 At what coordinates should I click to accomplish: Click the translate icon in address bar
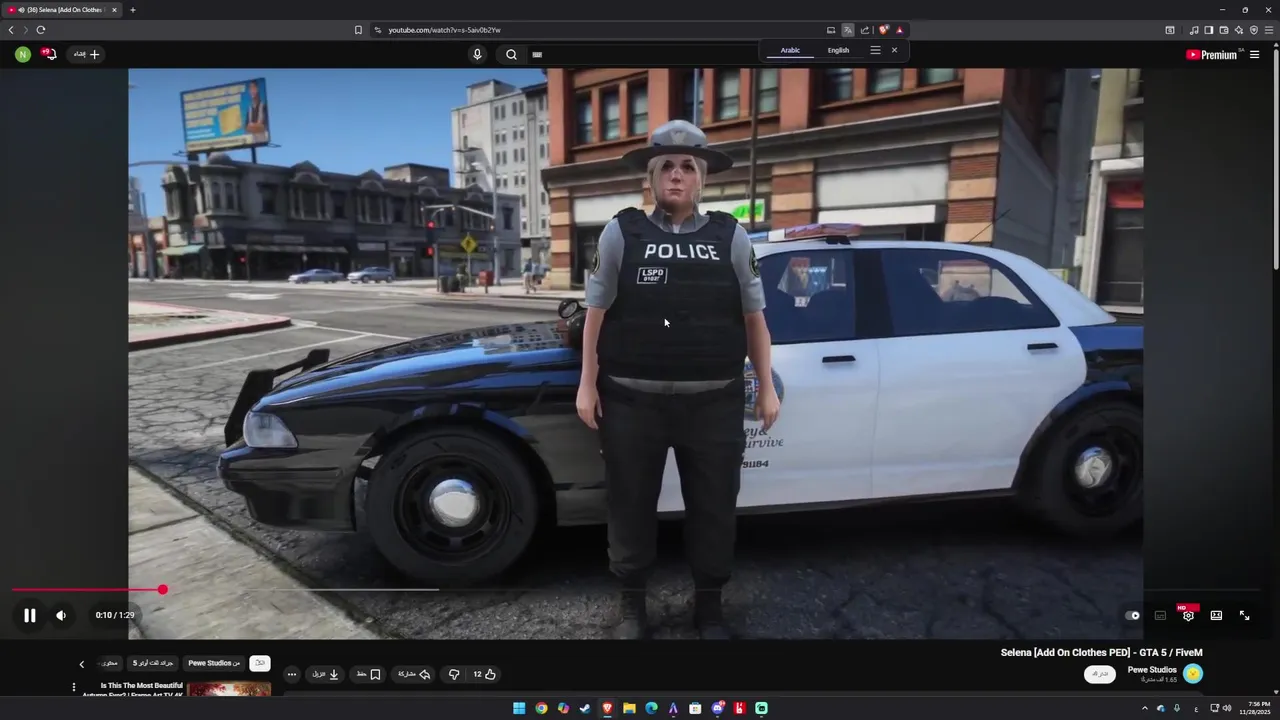point(848,30)
